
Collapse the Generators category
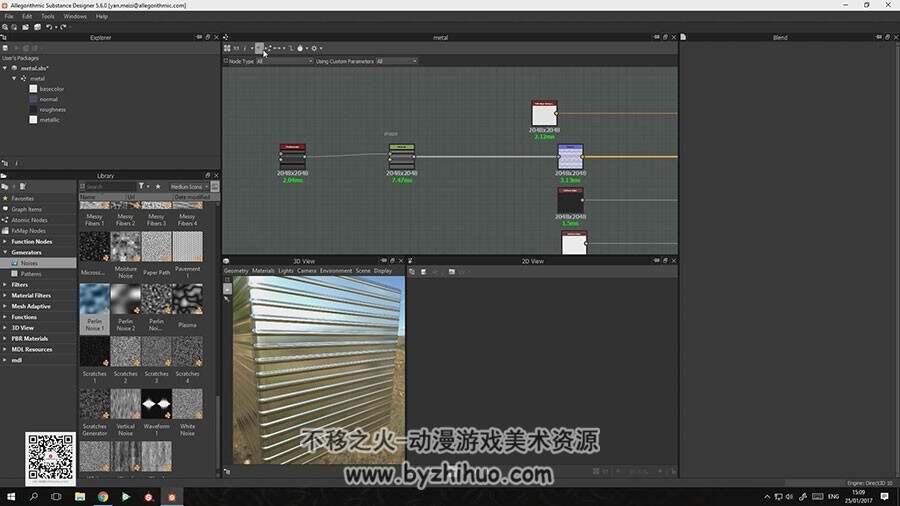pos(5,252)
